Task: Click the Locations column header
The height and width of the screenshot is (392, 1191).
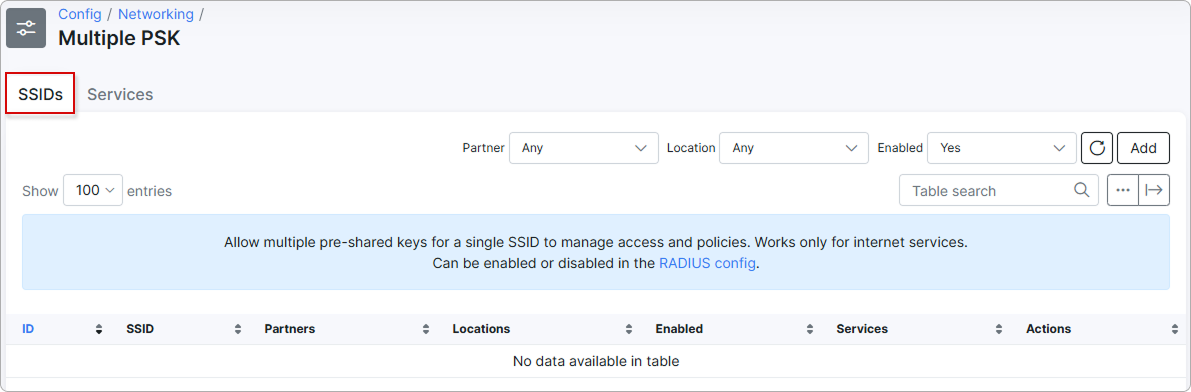Action: 481,329
